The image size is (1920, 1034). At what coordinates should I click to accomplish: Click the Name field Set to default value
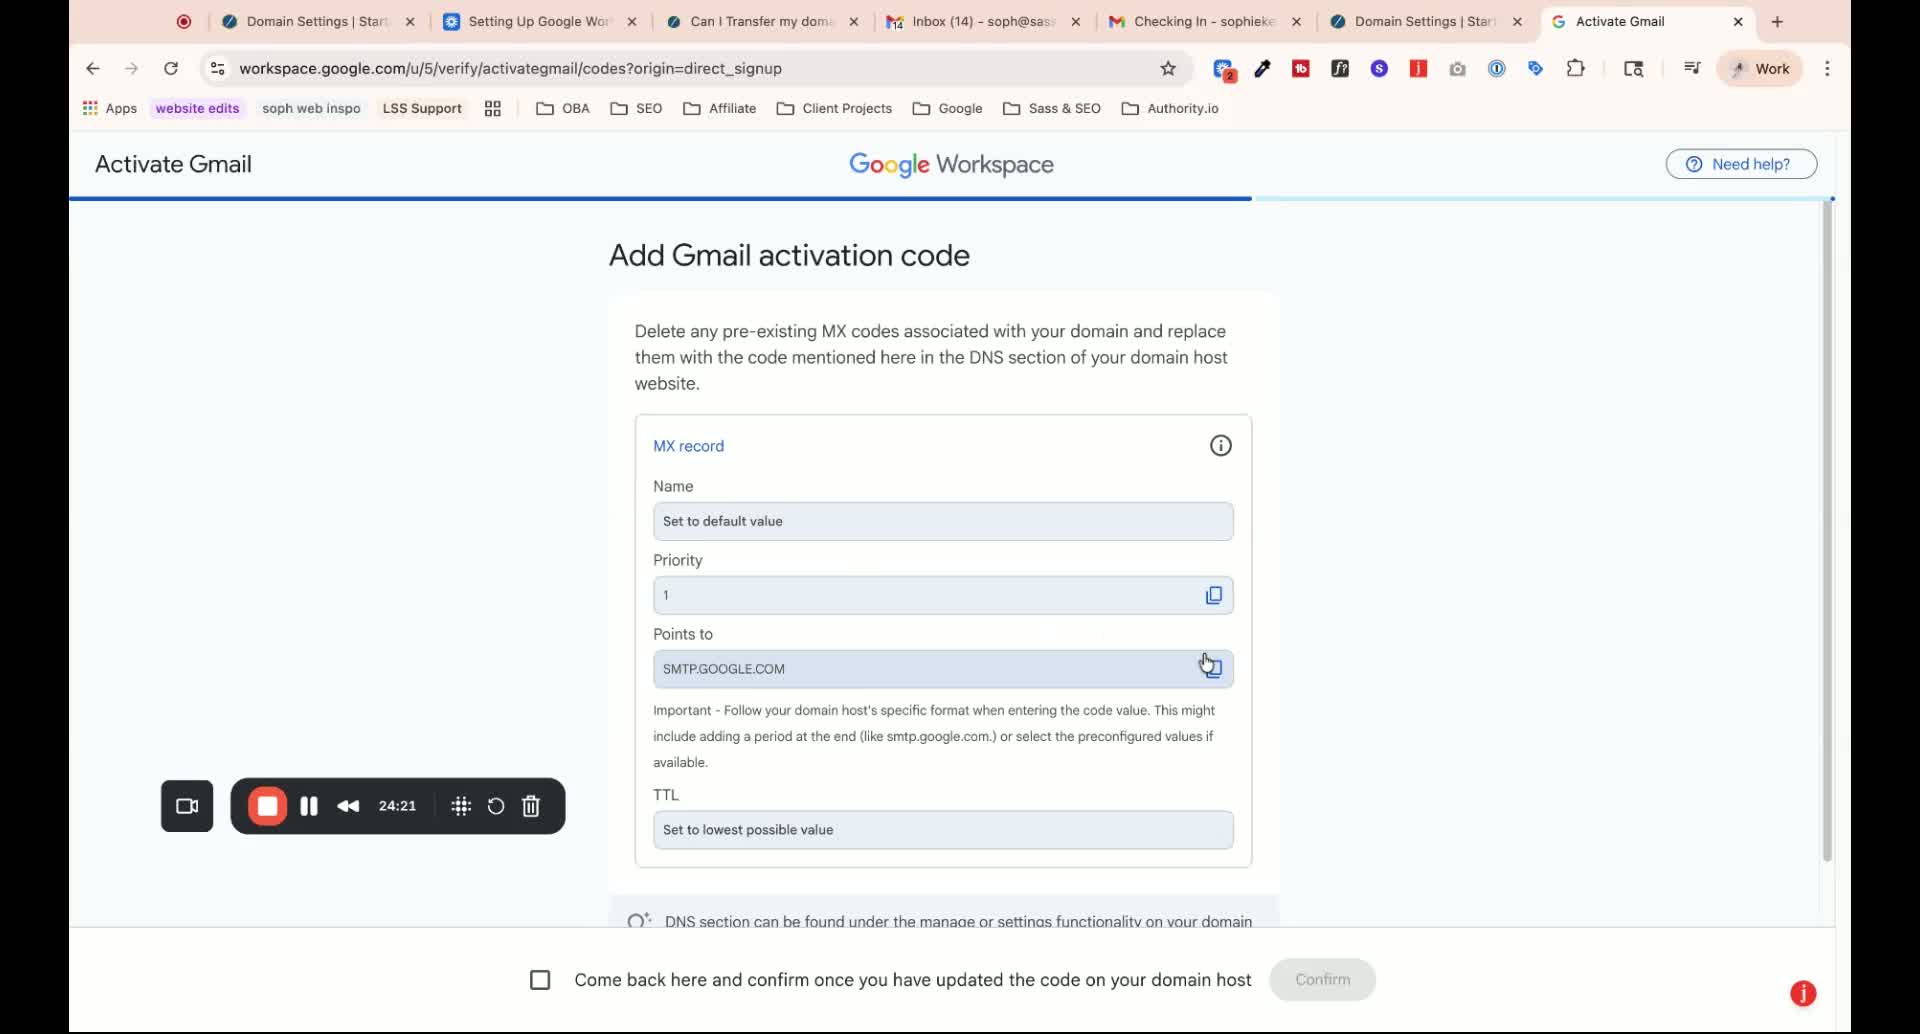pos(943,522)
